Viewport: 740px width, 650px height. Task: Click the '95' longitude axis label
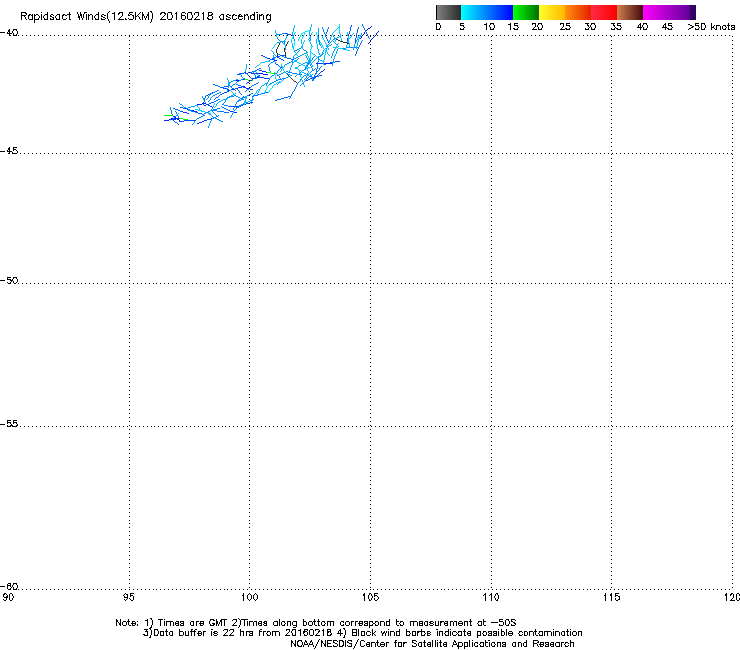(128, 598)
